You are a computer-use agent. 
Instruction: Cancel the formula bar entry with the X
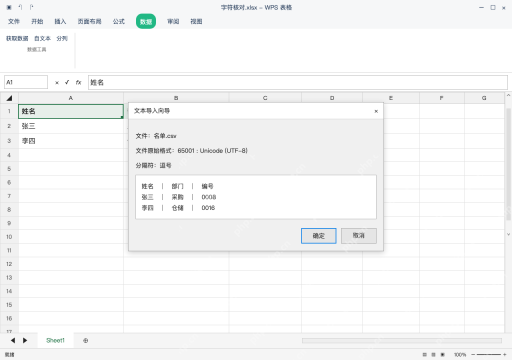57,83
